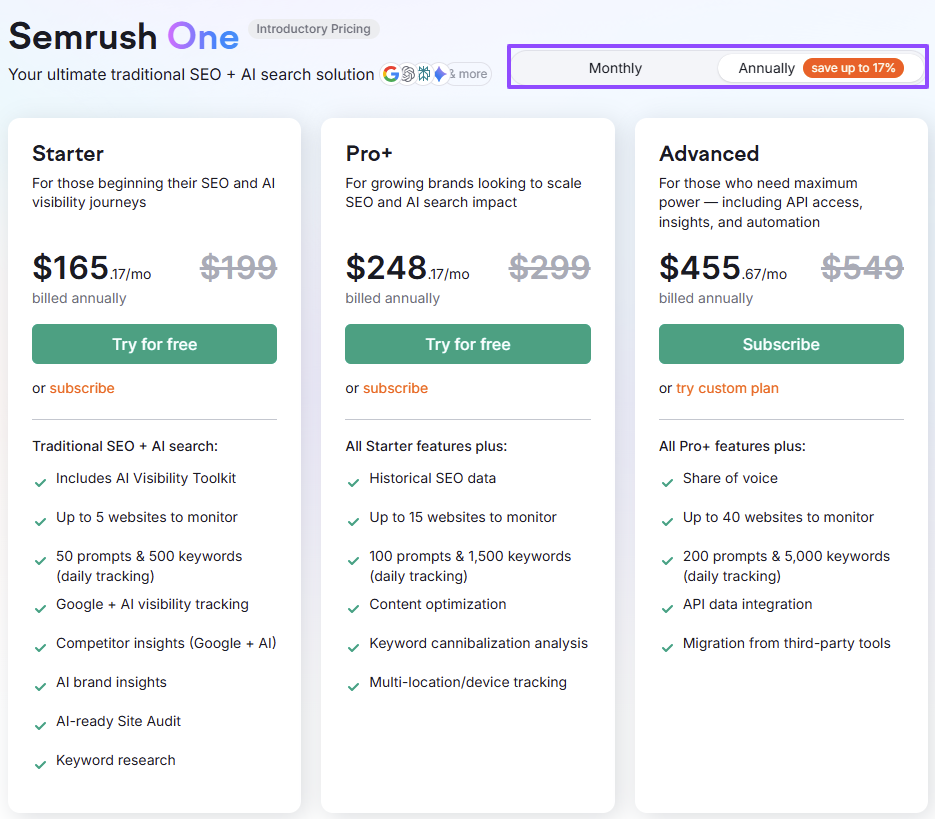Click checkmark beside "Includes AI Visibility Toolkit"
Screen dimensions: 935x819
point(40,482)
